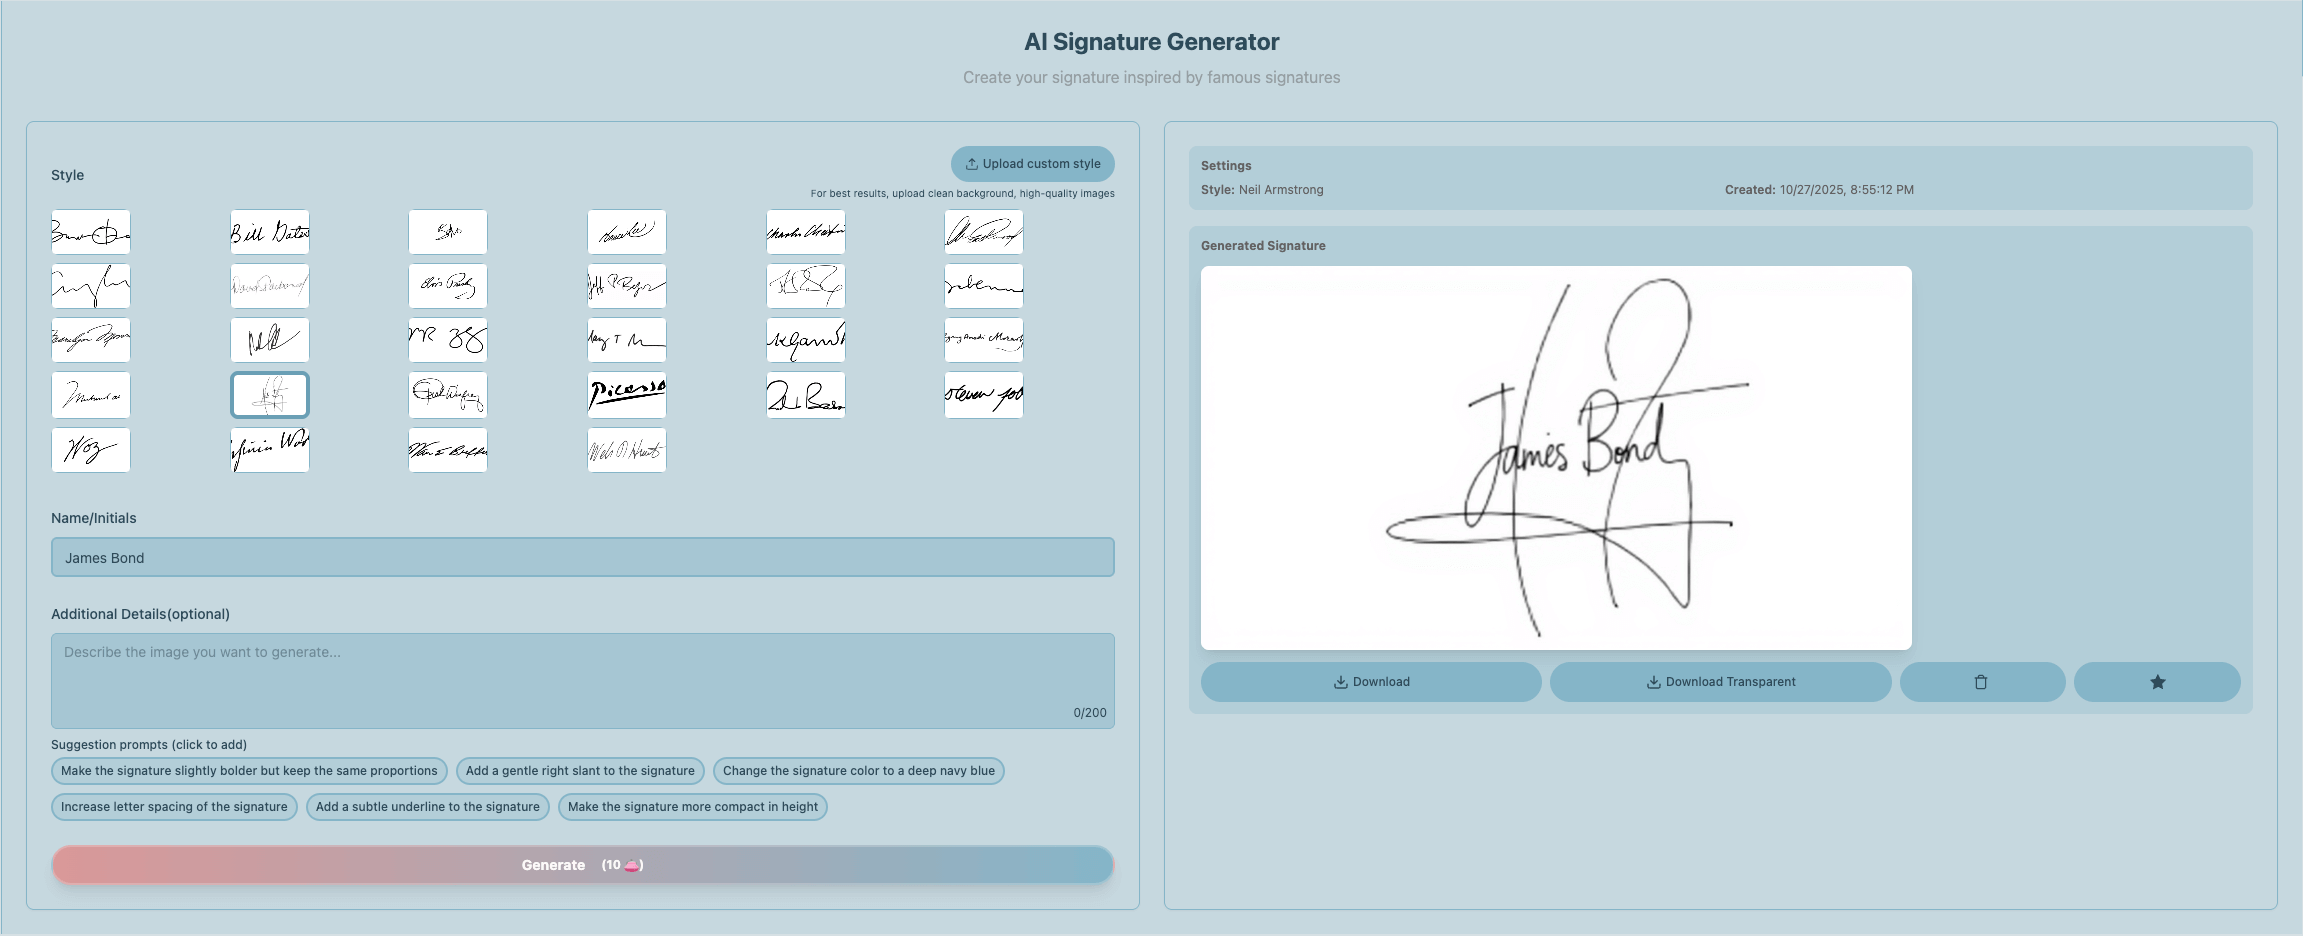The height and width of the screenshot is (936, 2303).
Task: Add the 'subtle underline' suggestion prompt
Action: [428, 806]
